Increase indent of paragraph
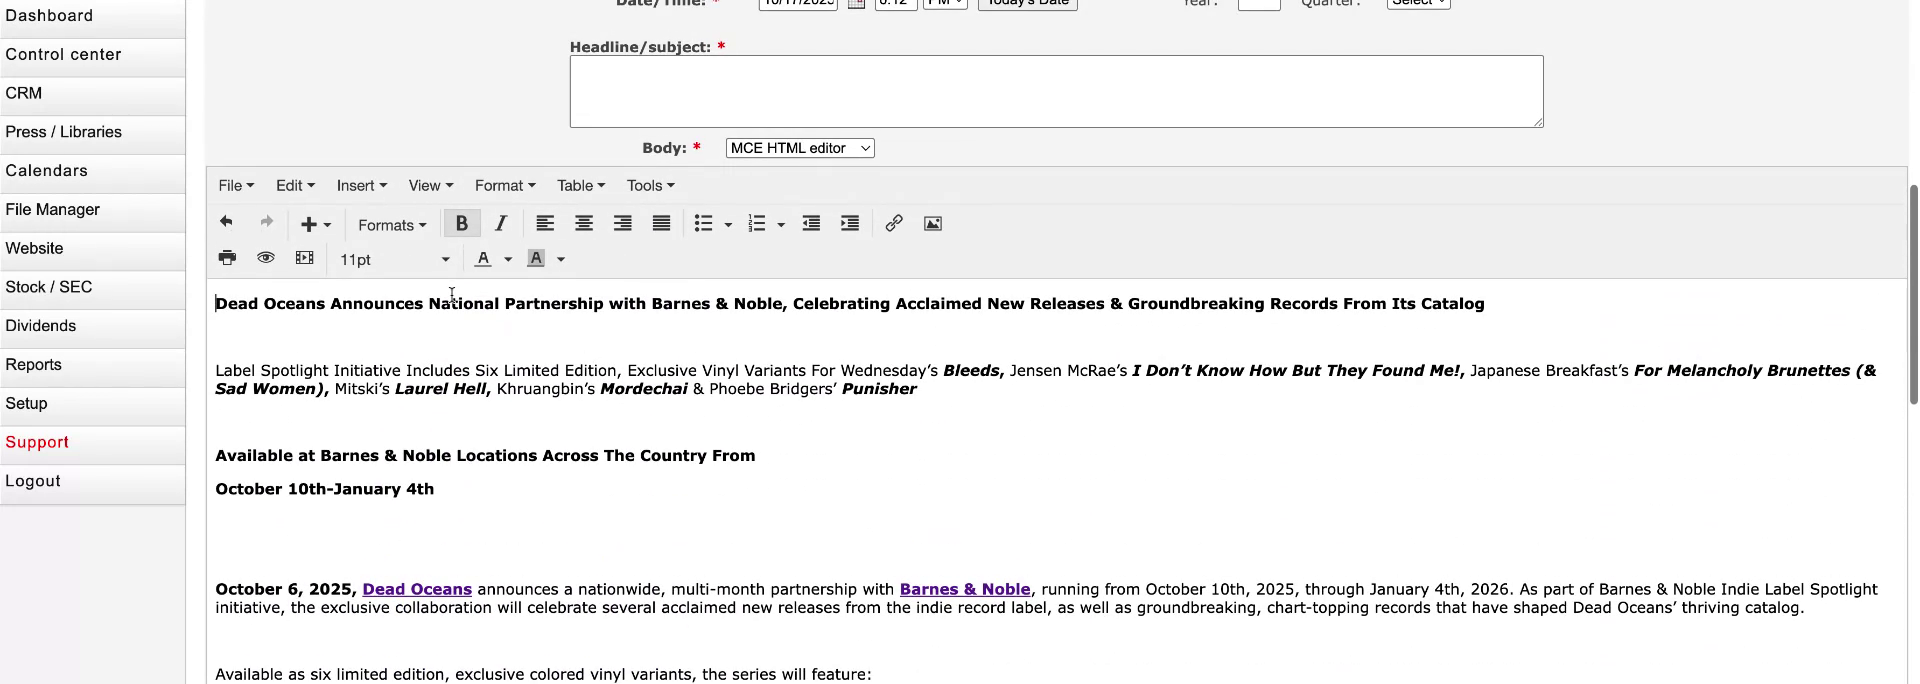Viewport: 1920px width, 684px height. click(x=850, y=223)
